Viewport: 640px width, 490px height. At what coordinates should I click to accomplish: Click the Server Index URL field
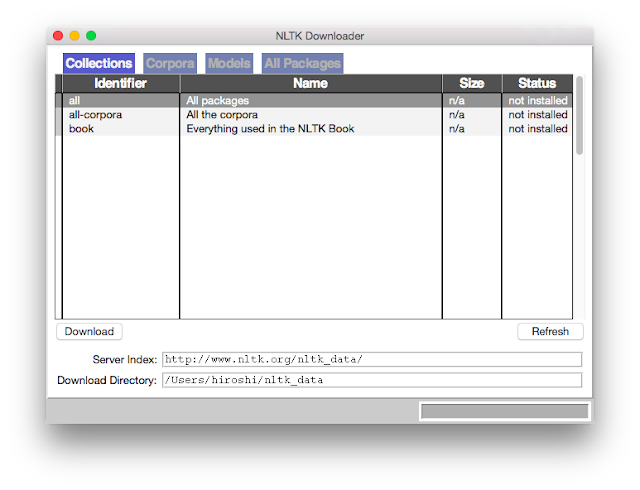pos(372,359)
